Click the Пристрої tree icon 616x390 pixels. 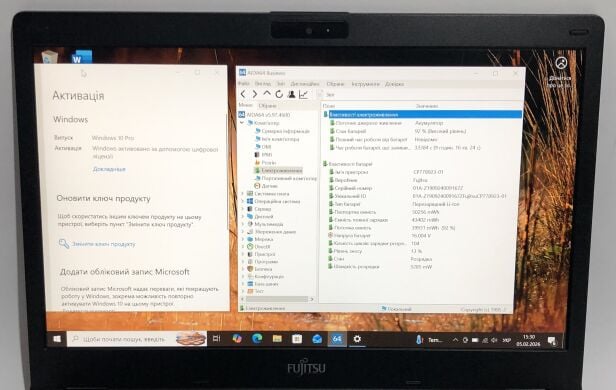click(x=250, y=254)
